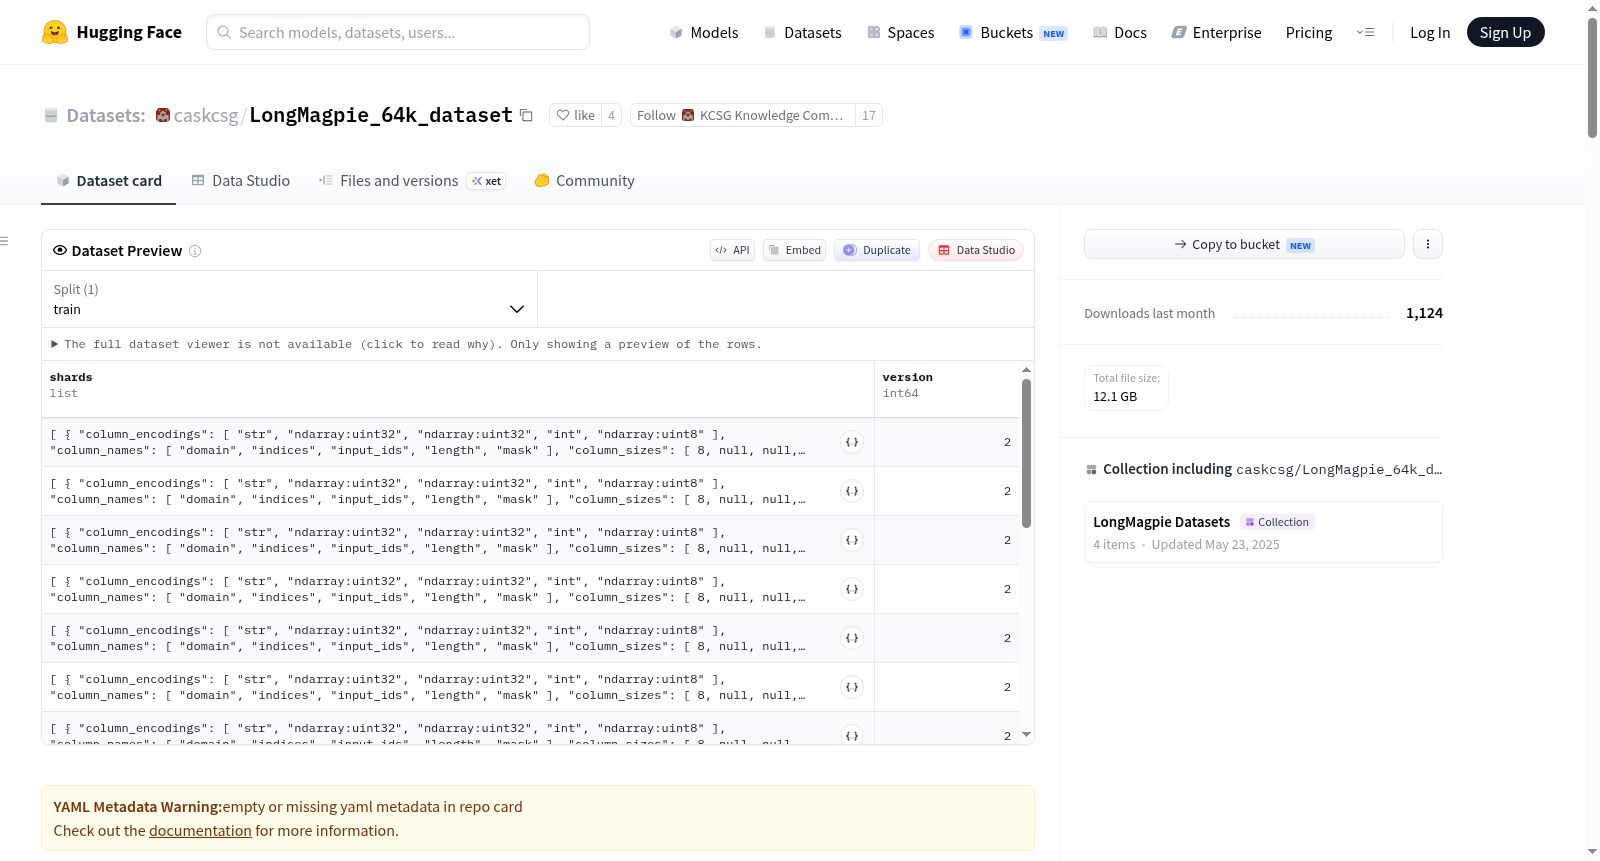The width and height of the screenshot is (1600, 861).
Task: Copy dataset name with the copy icon
Action: coord(526,115)
